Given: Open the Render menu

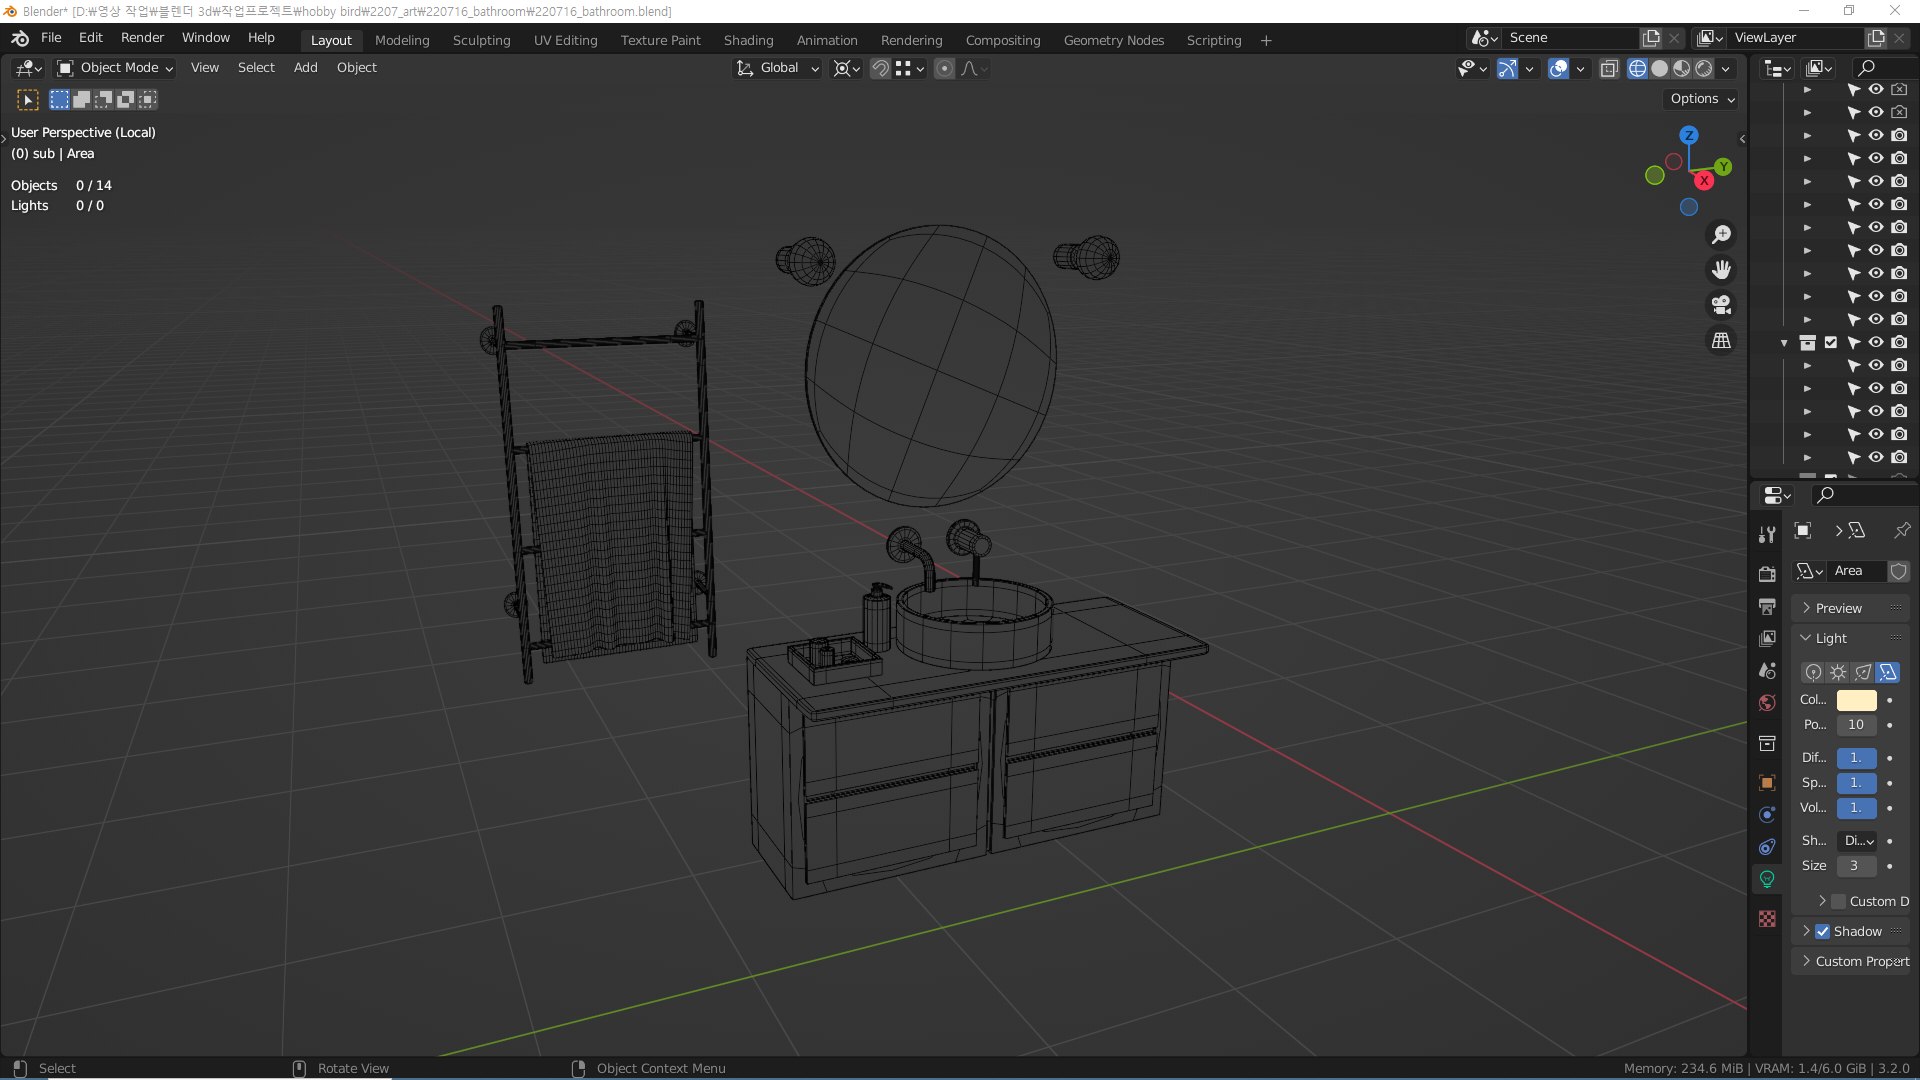Looking at the screenshot, I should pyautogui.click(x=142, y=38).
